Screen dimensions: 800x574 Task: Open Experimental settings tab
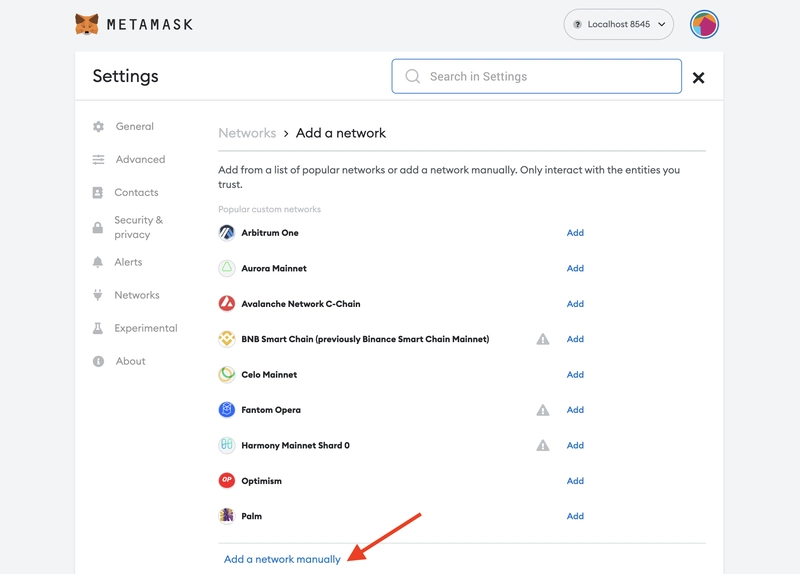[x=146, y=328]
